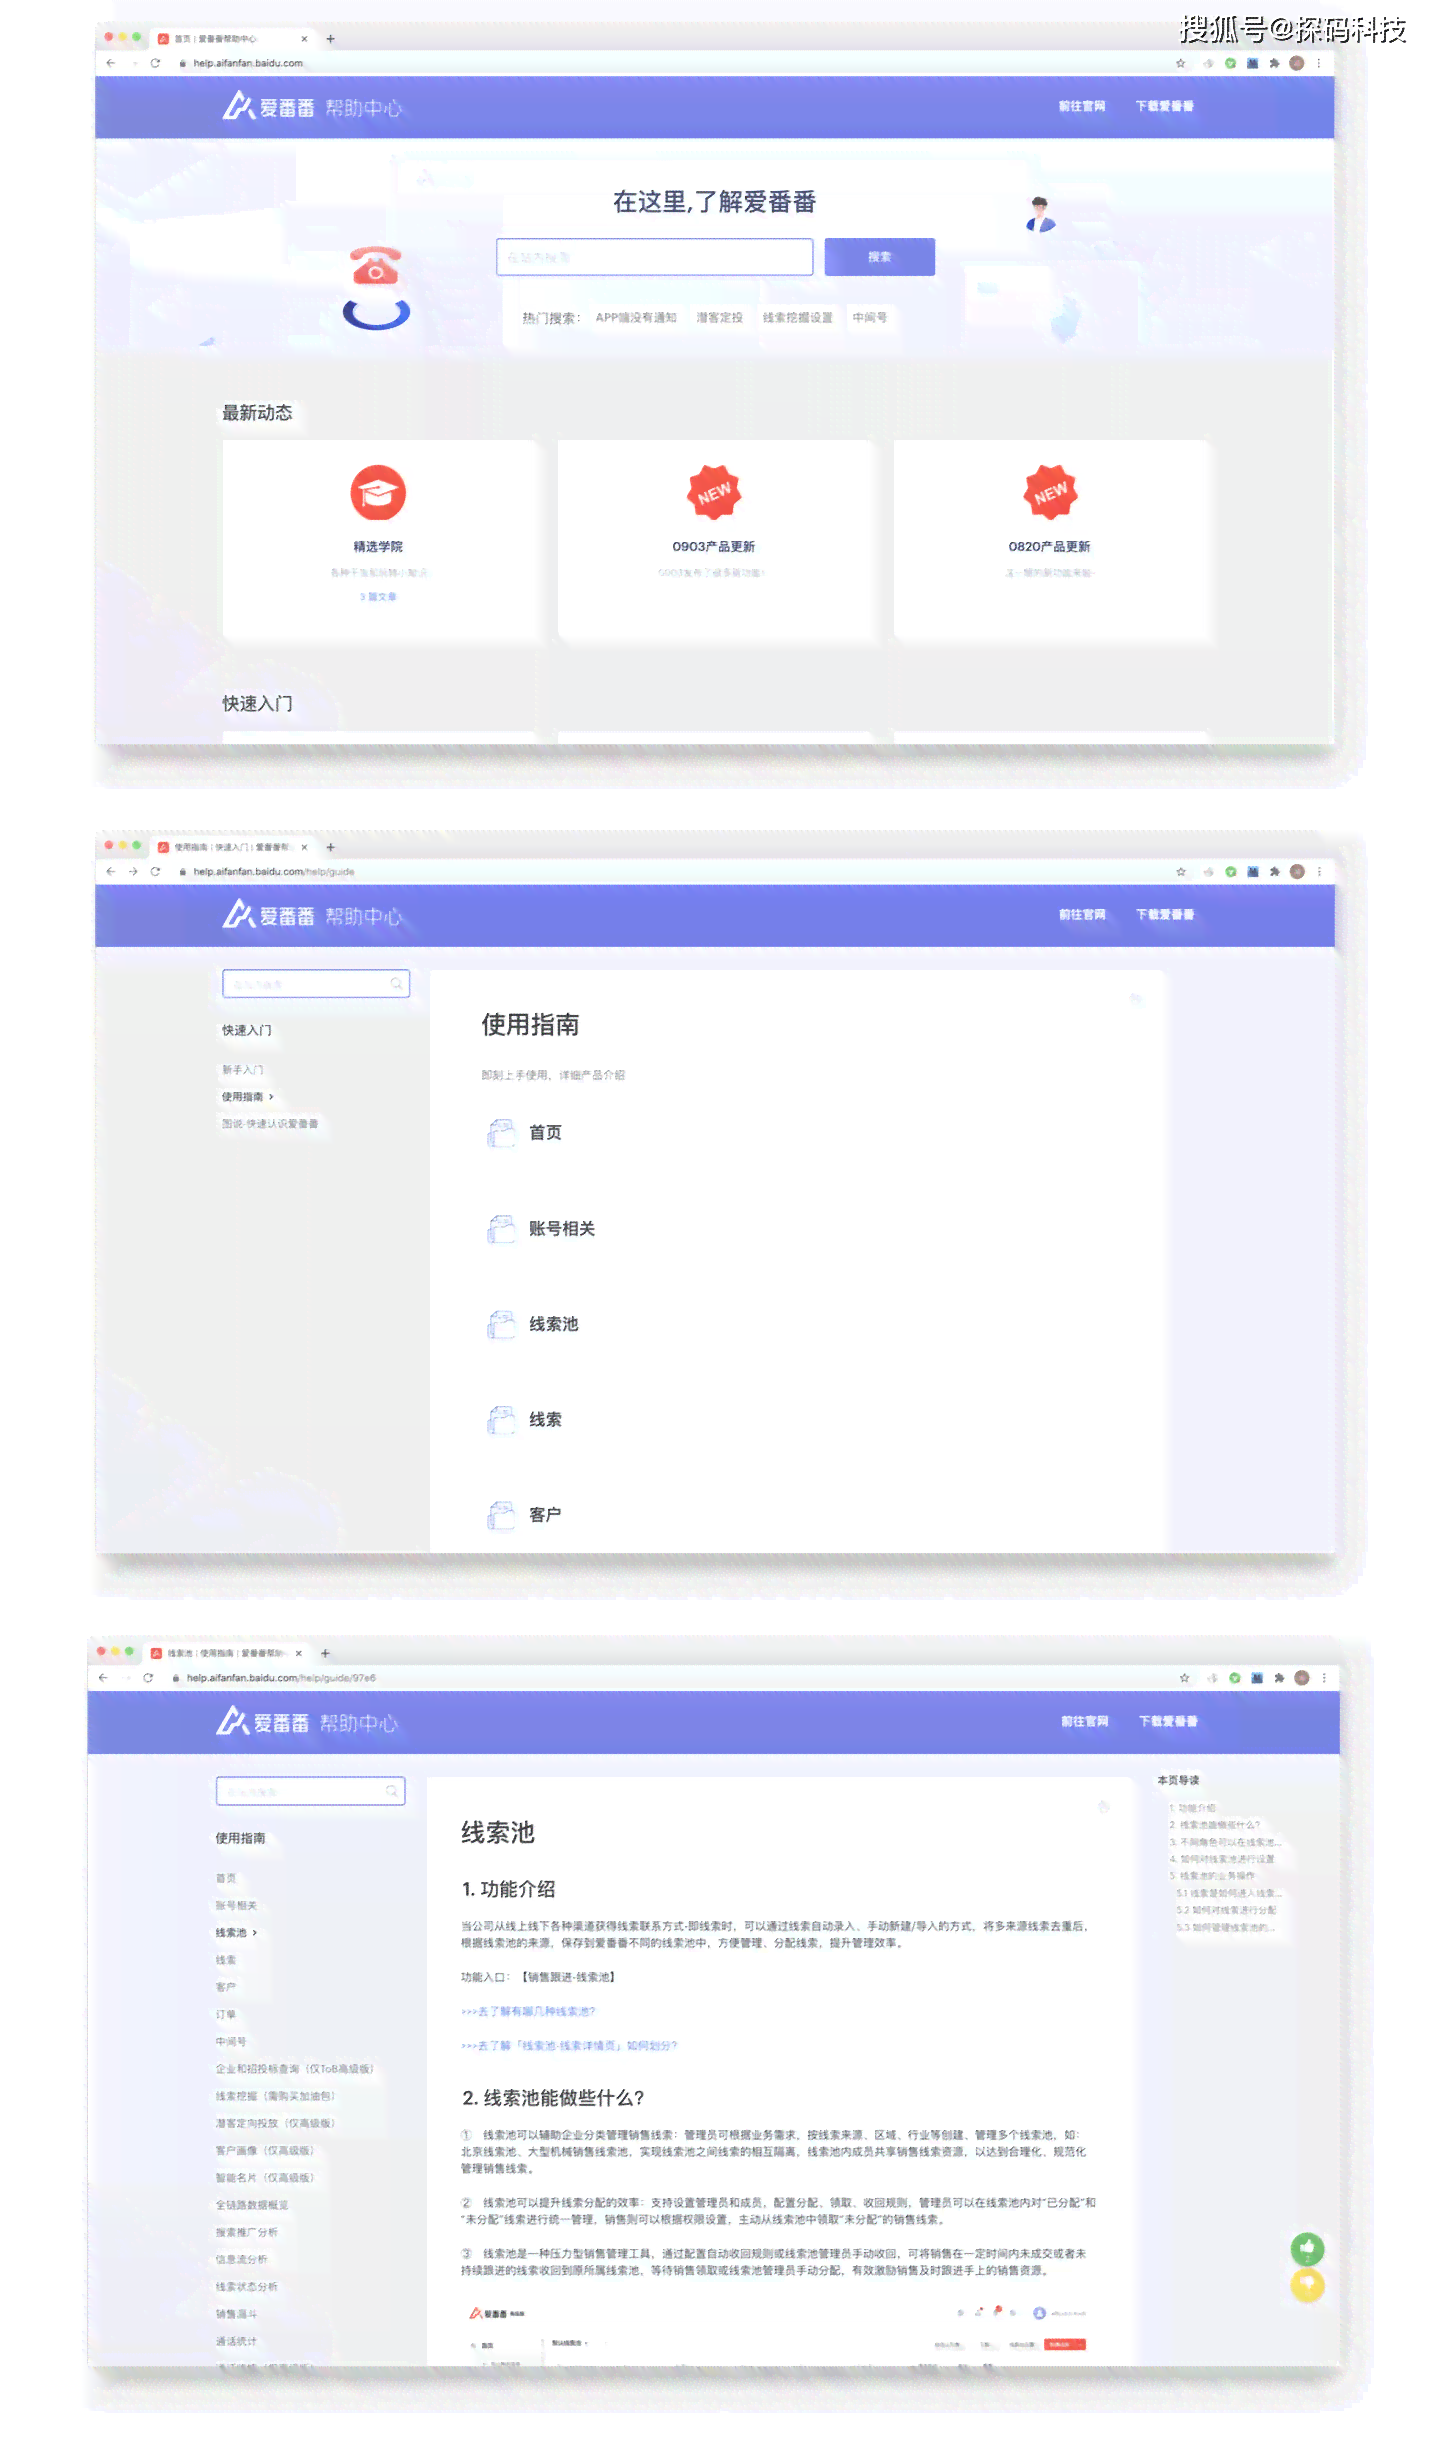1440x2450 pixels.
Task: Open the Chrome three-dot menu in the home window
Action: pos(1319,63)
